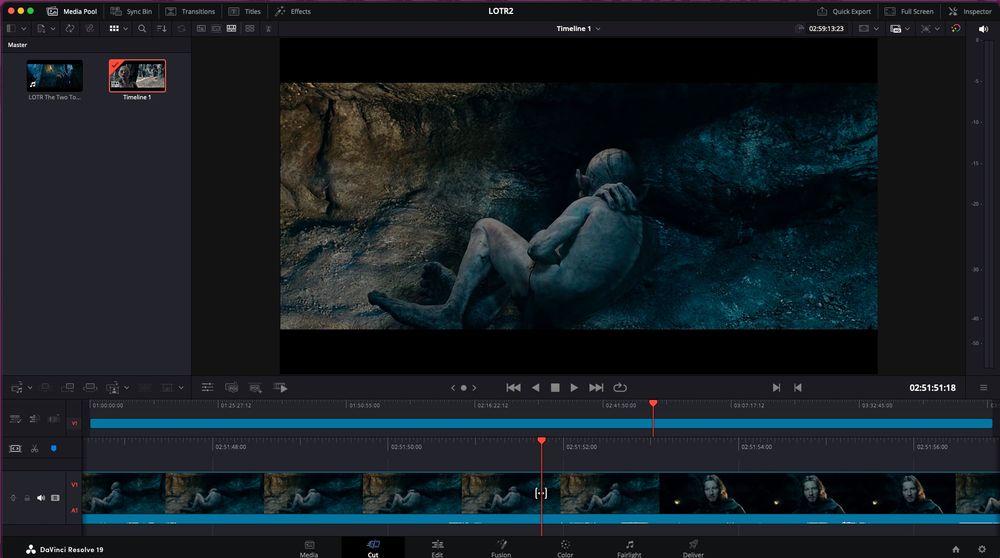Switch to the Color page
The height and width of the screenshot is (558, 1000).
565,548
